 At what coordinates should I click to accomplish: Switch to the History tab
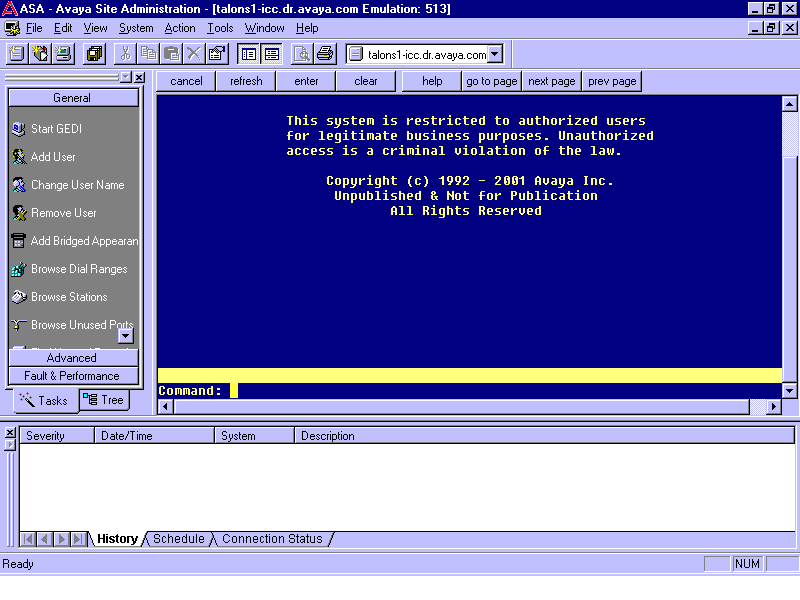point(117,539)
